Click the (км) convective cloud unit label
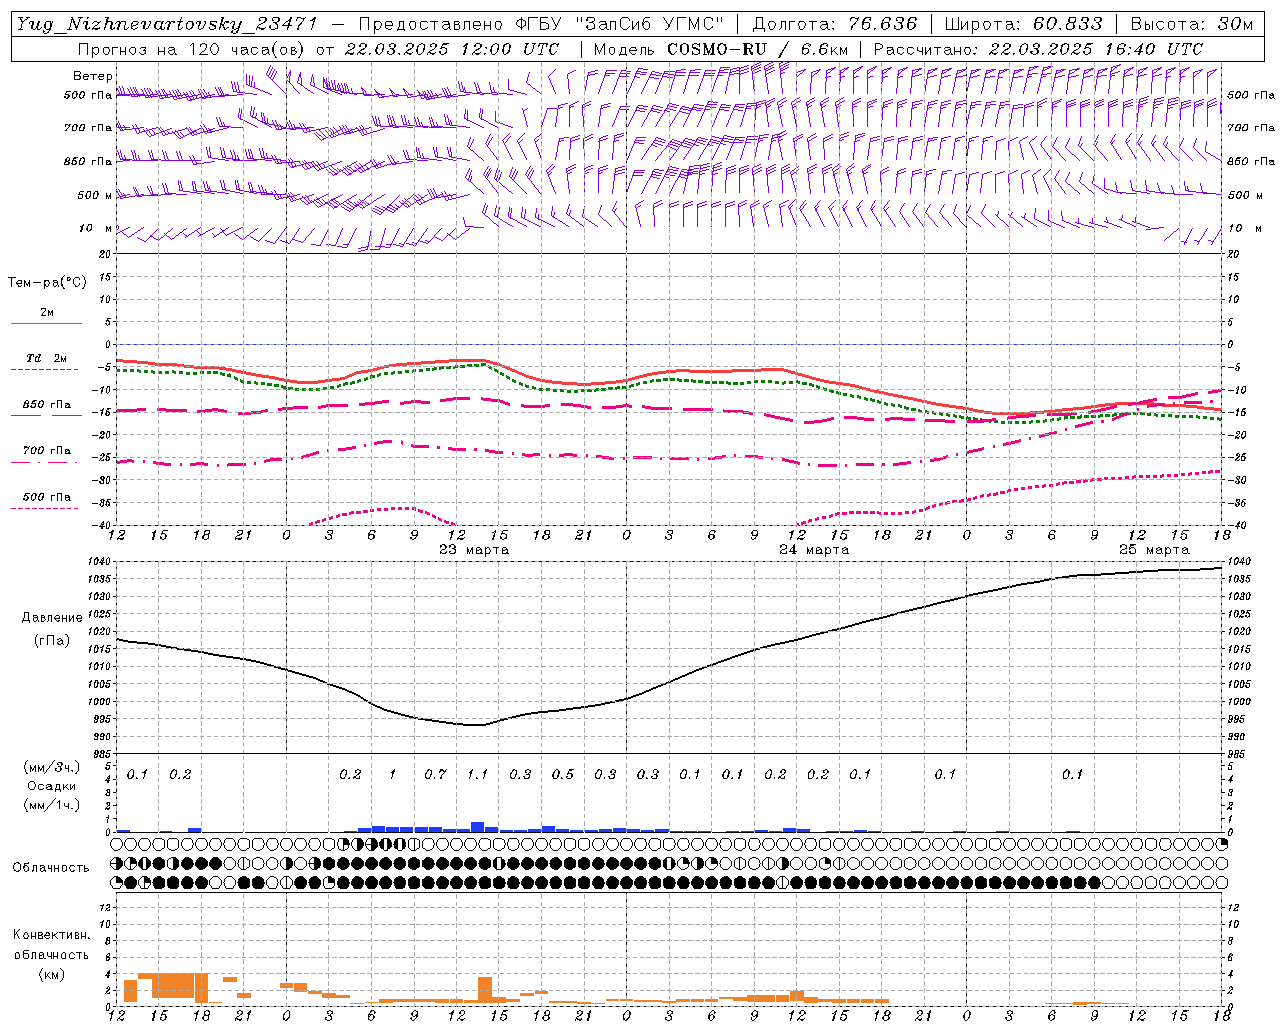Screen dimensions: 1280x1024 [x=51, y=974]
